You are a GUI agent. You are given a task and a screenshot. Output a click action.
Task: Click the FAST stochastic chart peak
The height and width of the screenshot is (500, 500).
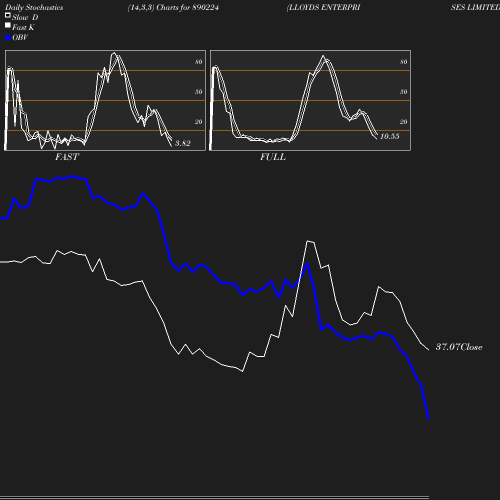(114, 53)
